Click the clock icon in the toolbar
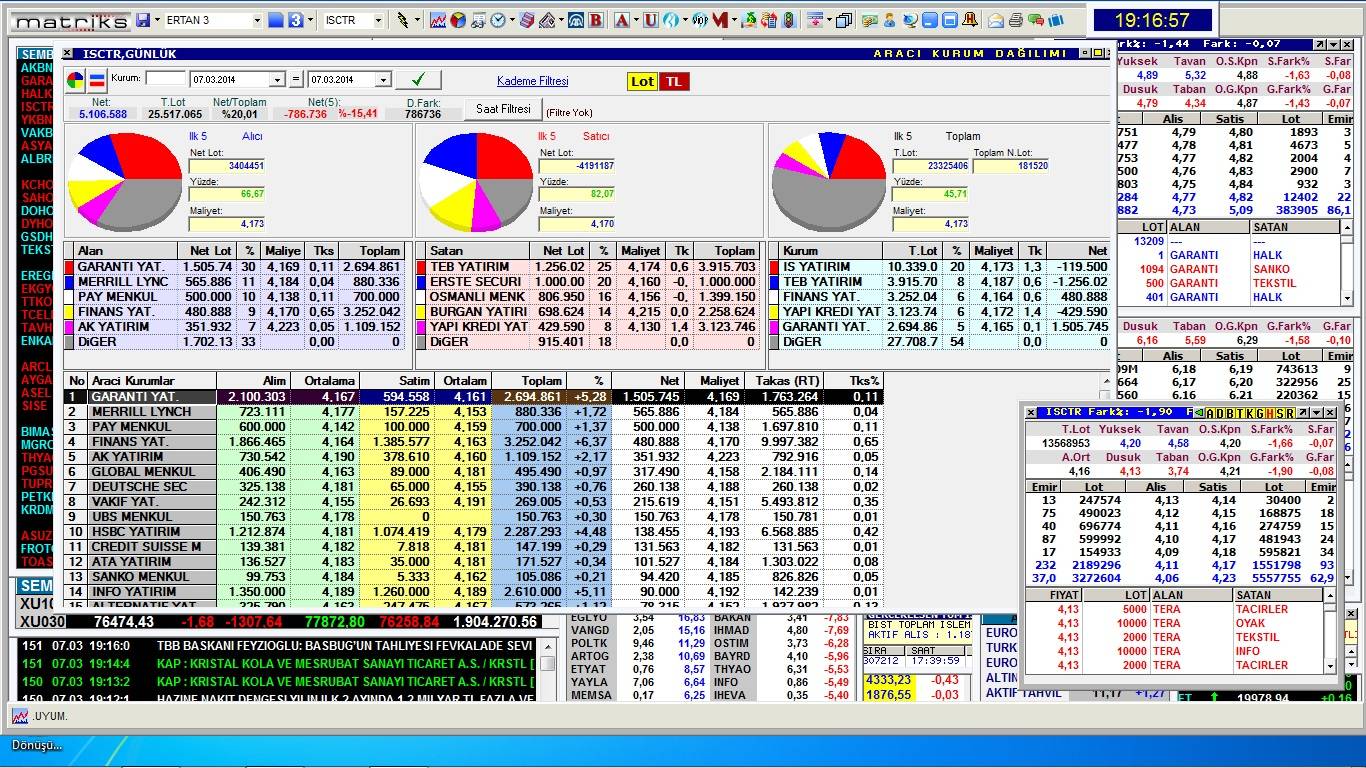 click(498, 20)
